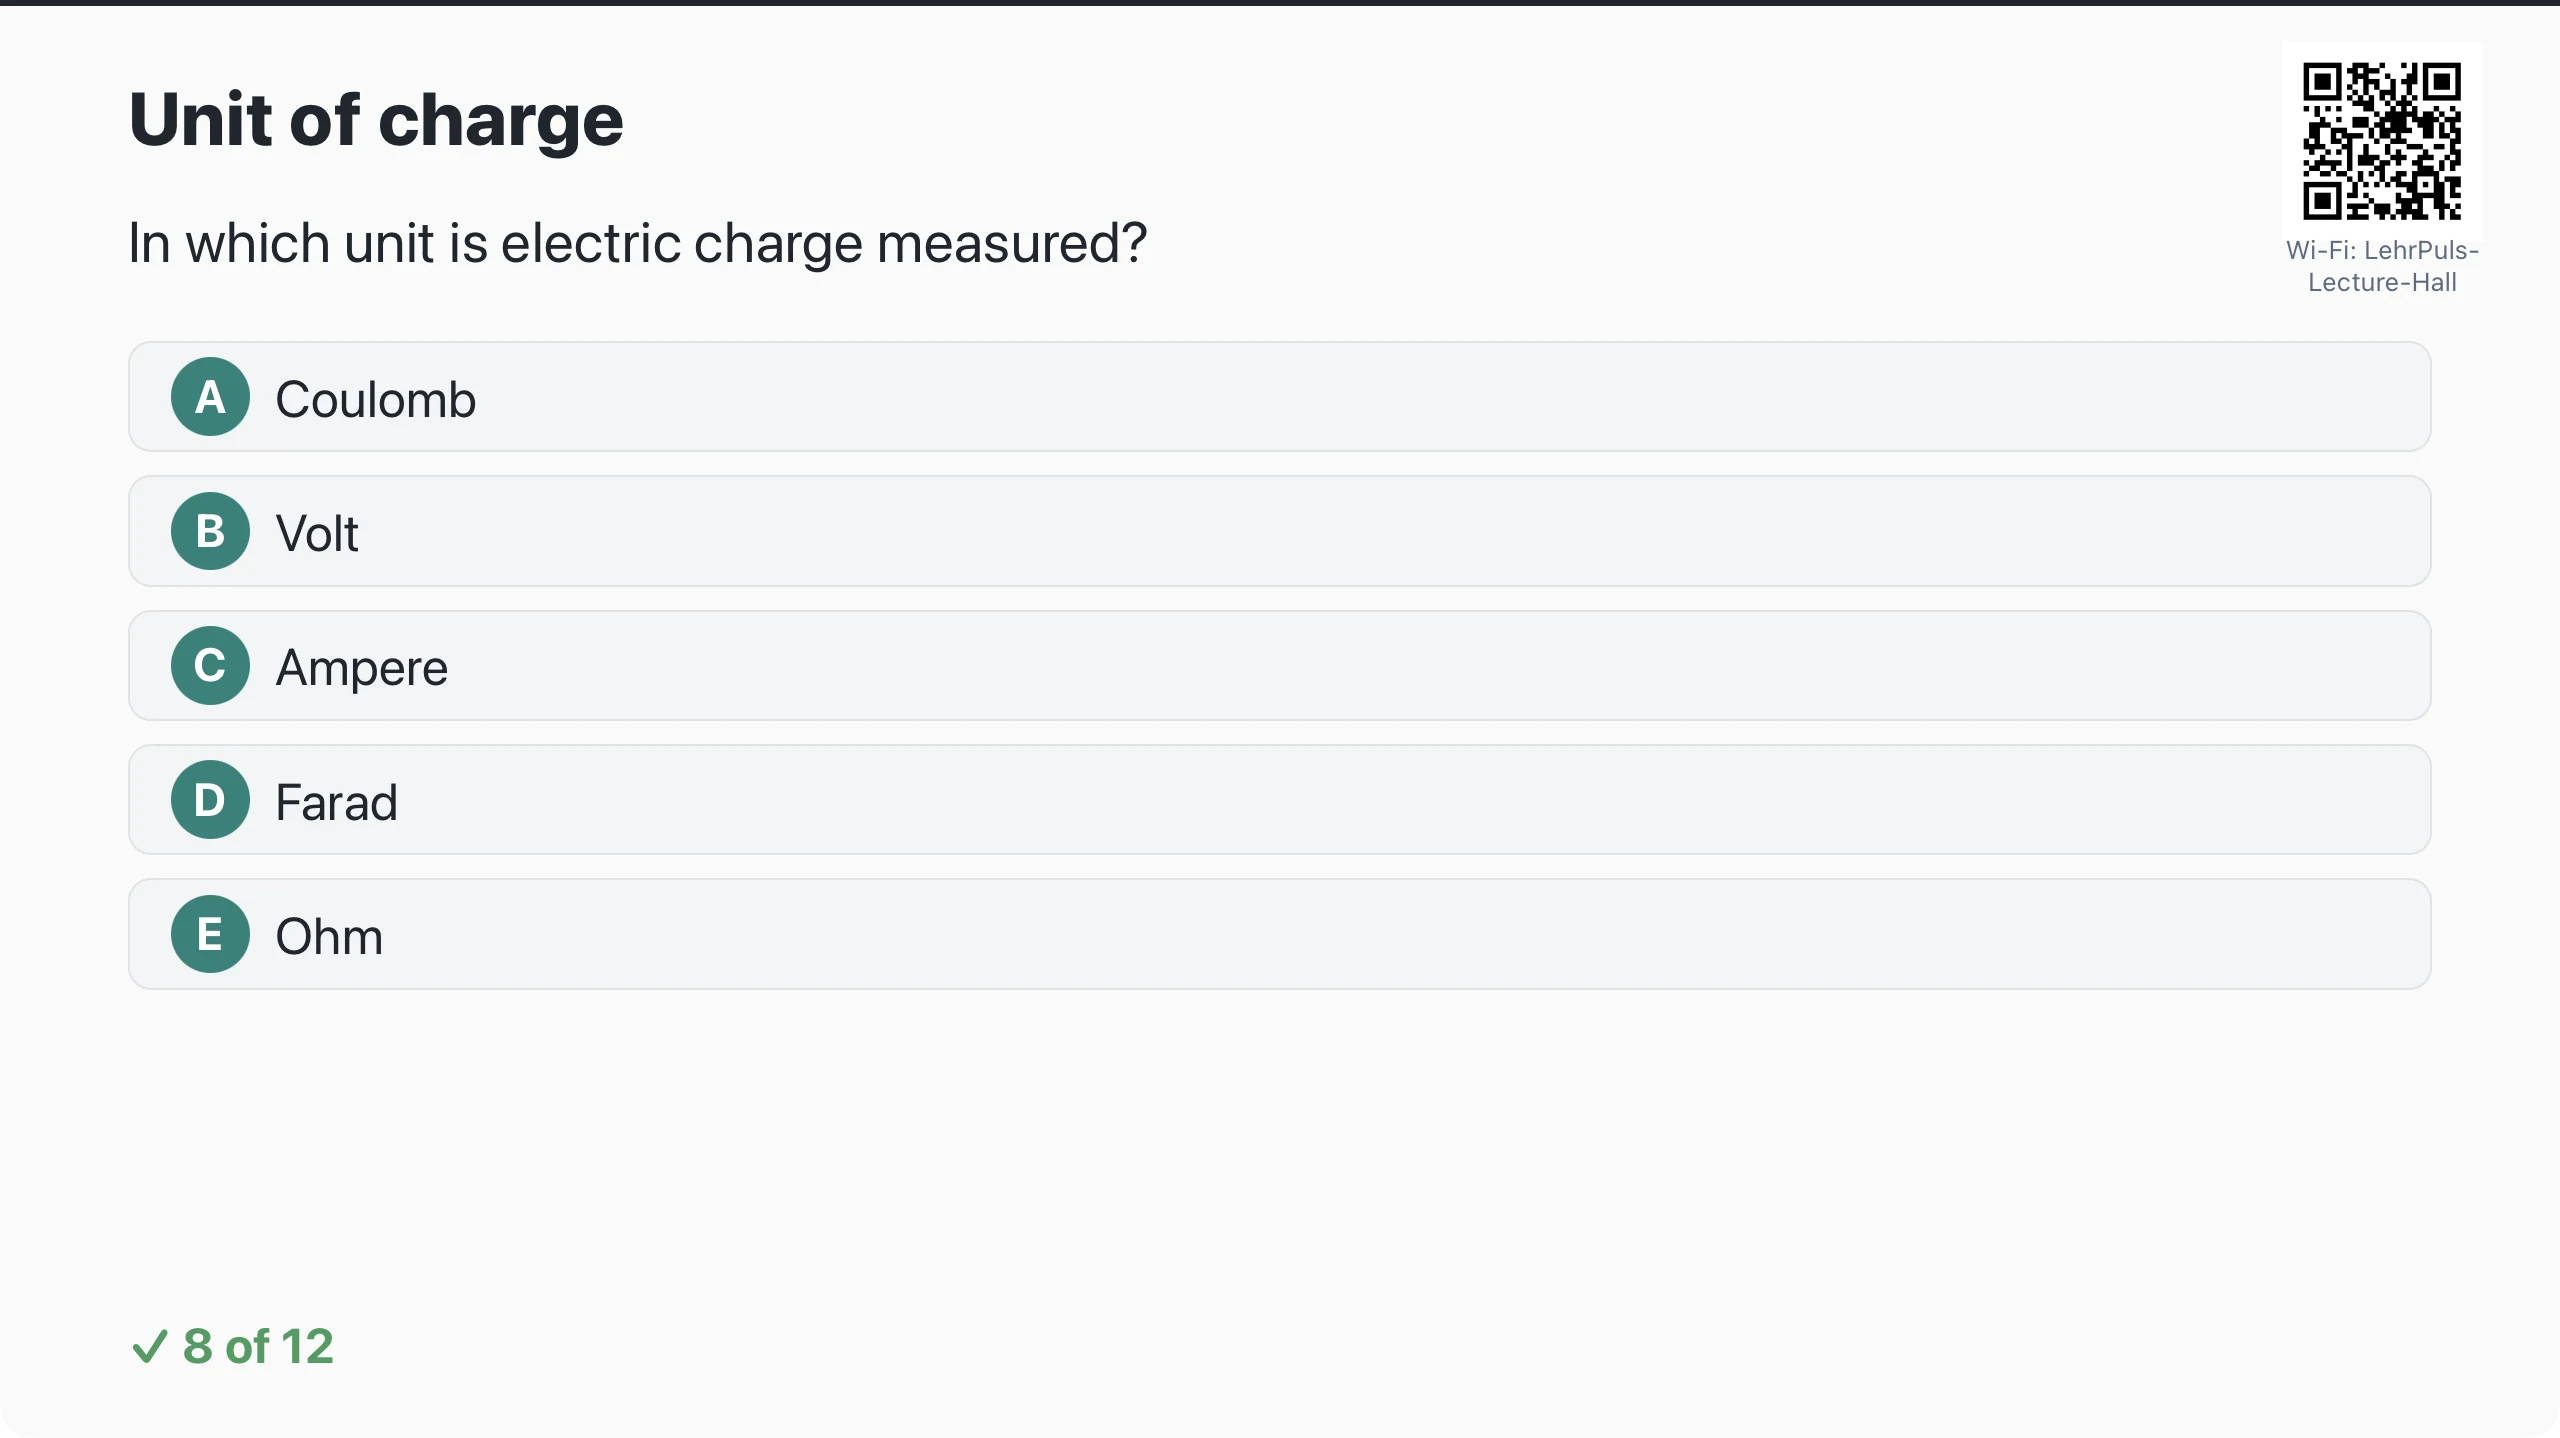Screen dimensions: 2560x1438
Task: Click the Unit of charge heading
Action: [376, 120]
